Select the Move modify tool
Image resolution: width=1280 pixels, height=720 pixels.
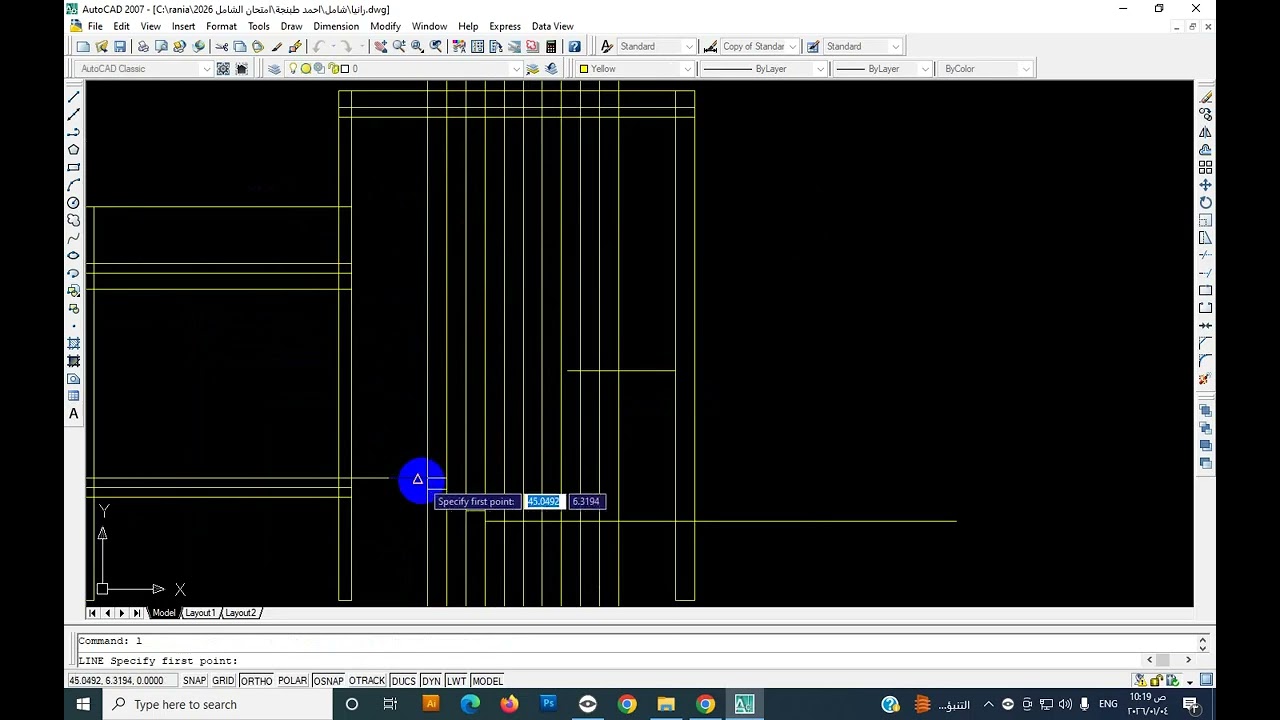click(1206, 185)
